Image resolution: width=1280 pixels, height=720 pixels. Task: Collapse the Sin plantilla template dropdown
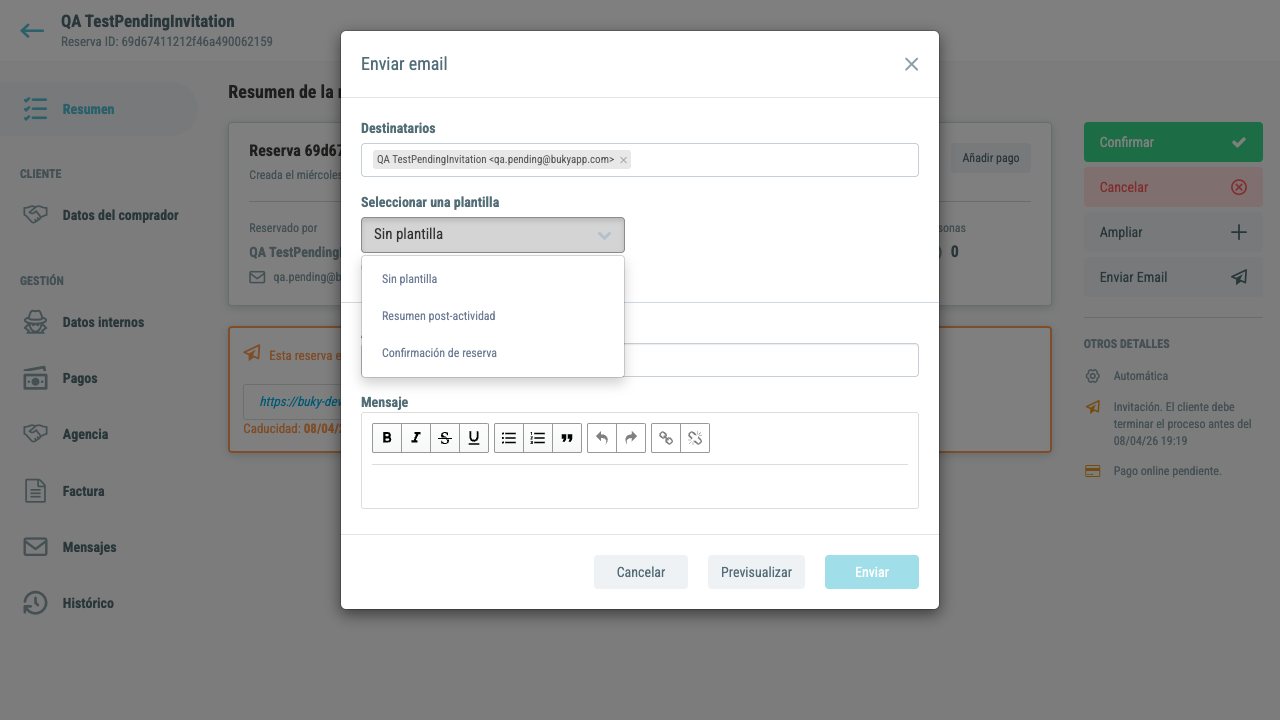493,235
